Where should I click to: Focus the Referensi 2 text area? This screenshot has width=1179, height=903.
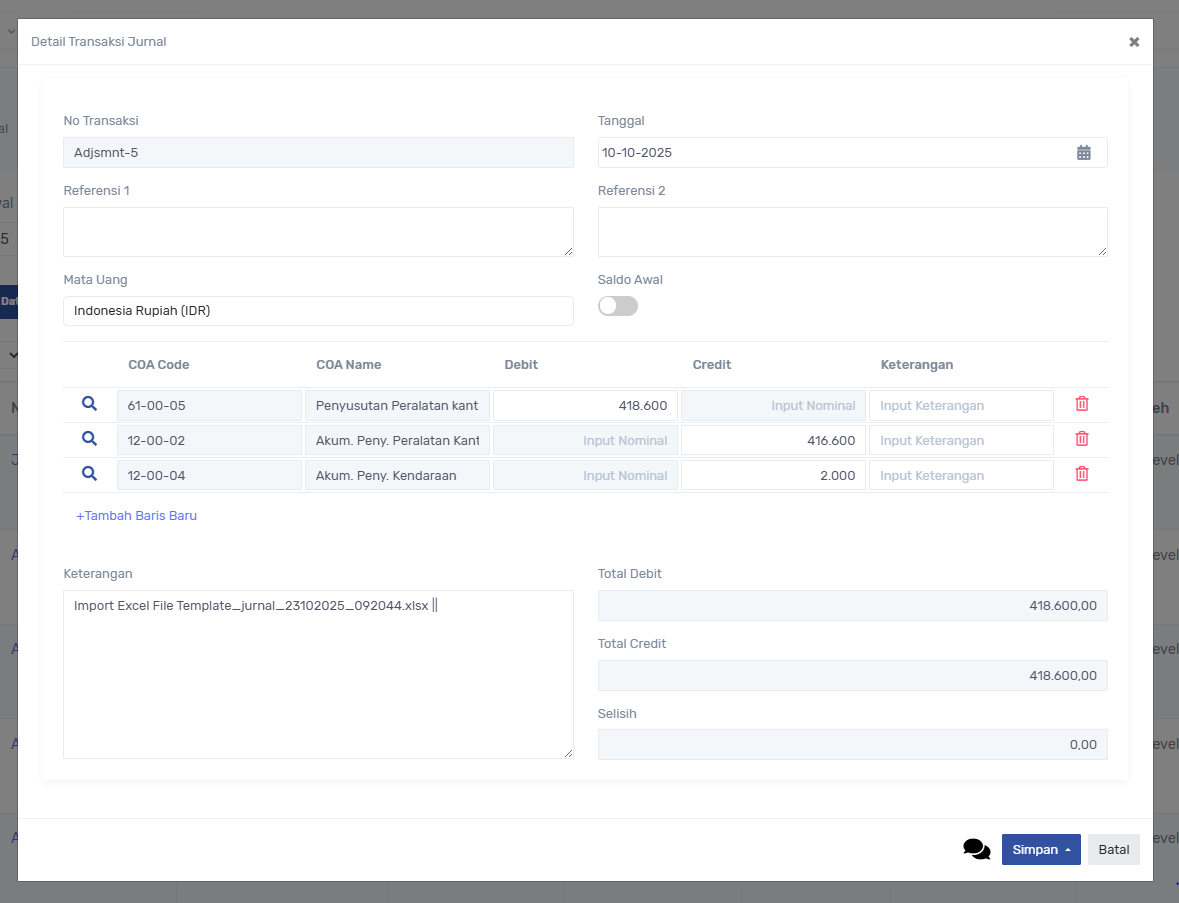852,232
